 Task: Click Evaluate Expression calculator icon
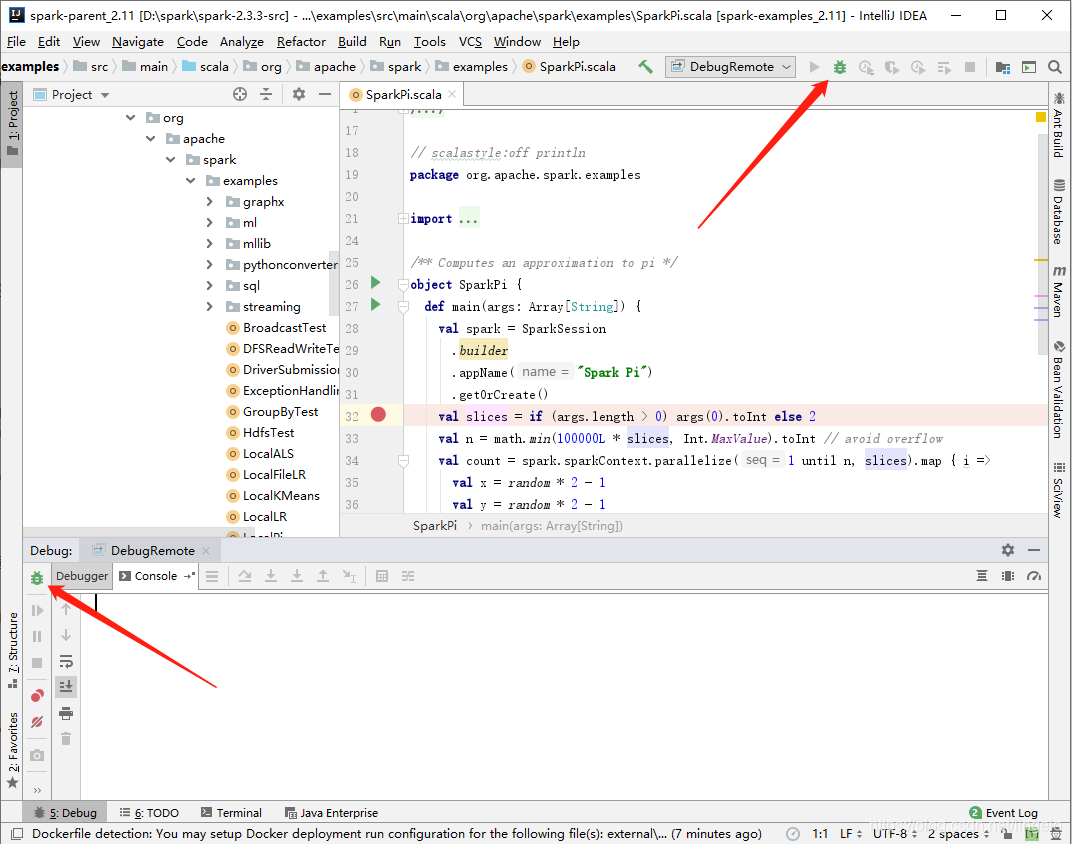coord(382,576)
